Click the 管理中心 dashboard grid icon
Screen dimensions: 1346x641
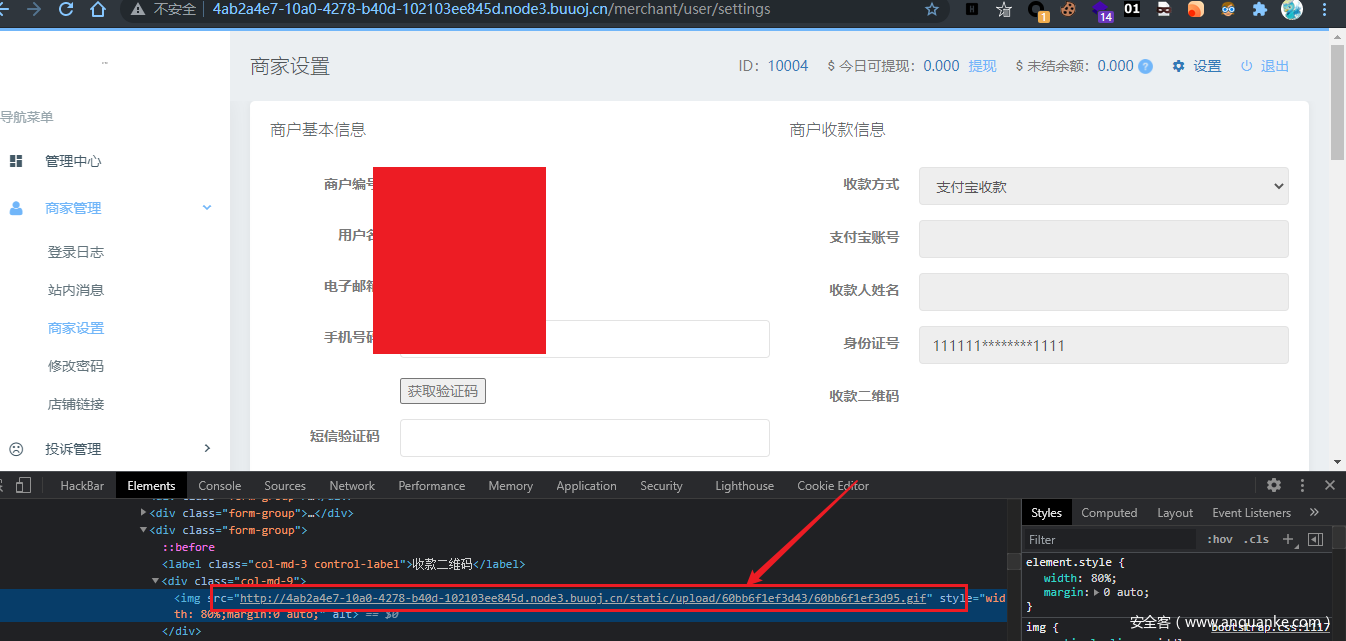coord(16,161)
